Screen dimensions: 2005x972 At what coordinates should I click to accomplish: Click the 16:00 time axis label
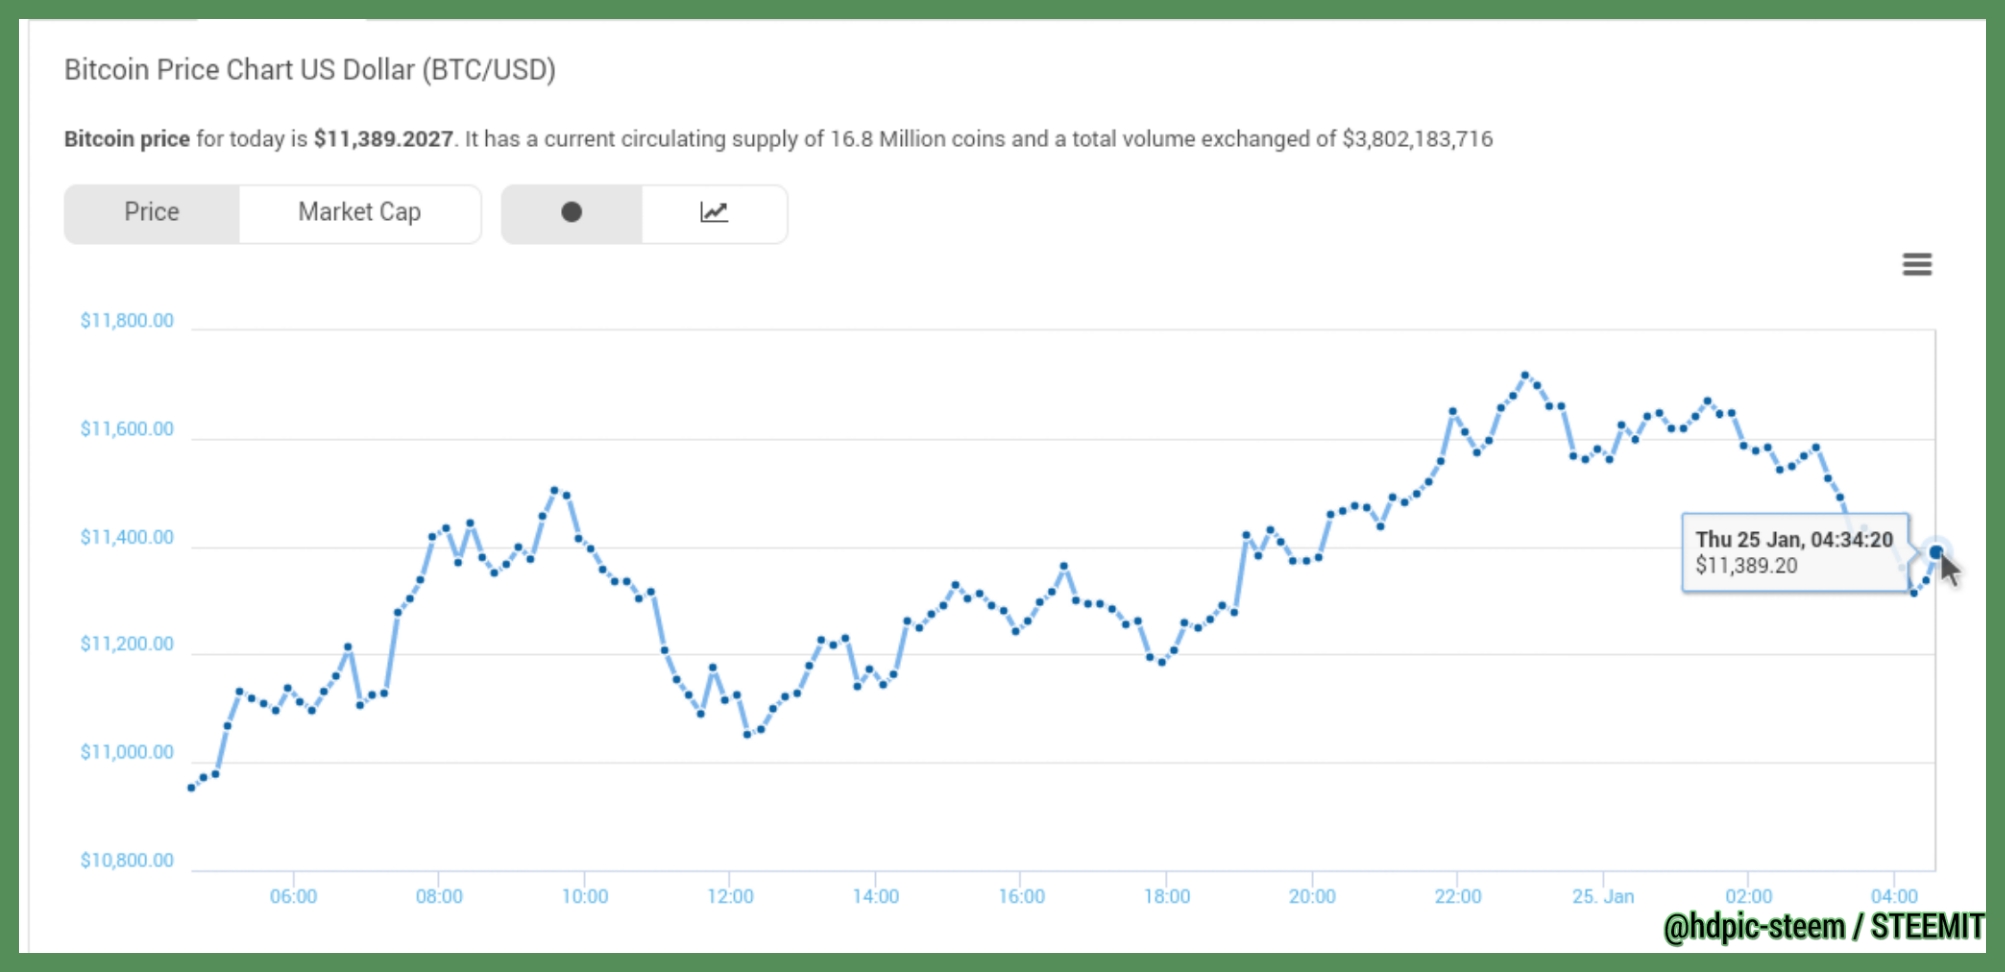point(1021,896)
